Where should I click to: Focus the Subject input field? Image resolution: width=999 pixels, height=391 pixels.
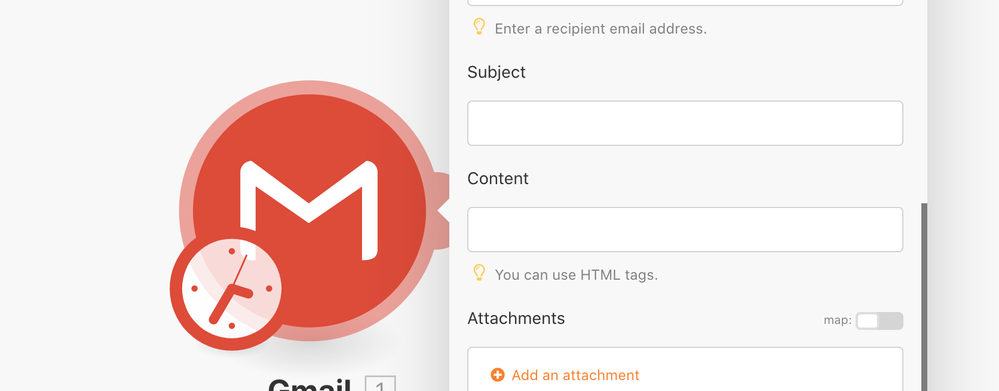[685, 123]
